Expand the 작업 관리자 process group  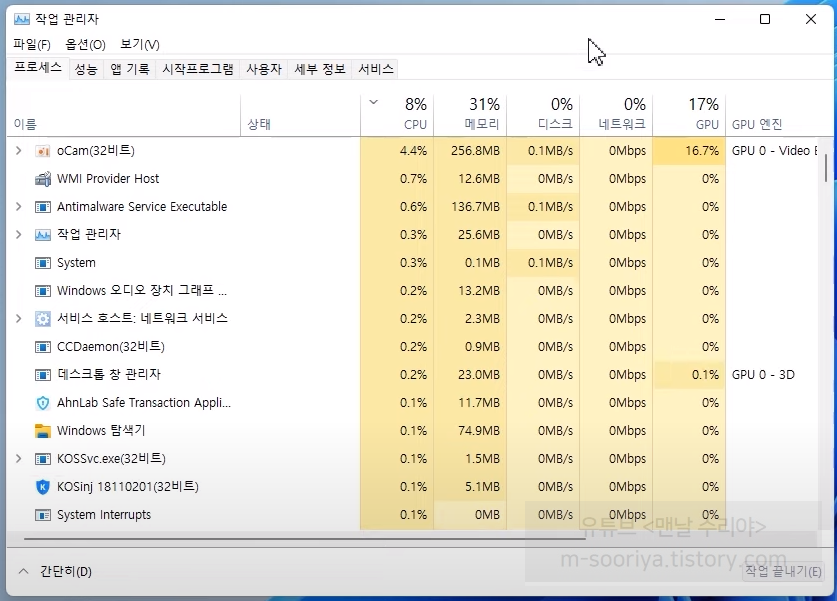[x=19, y=235]
